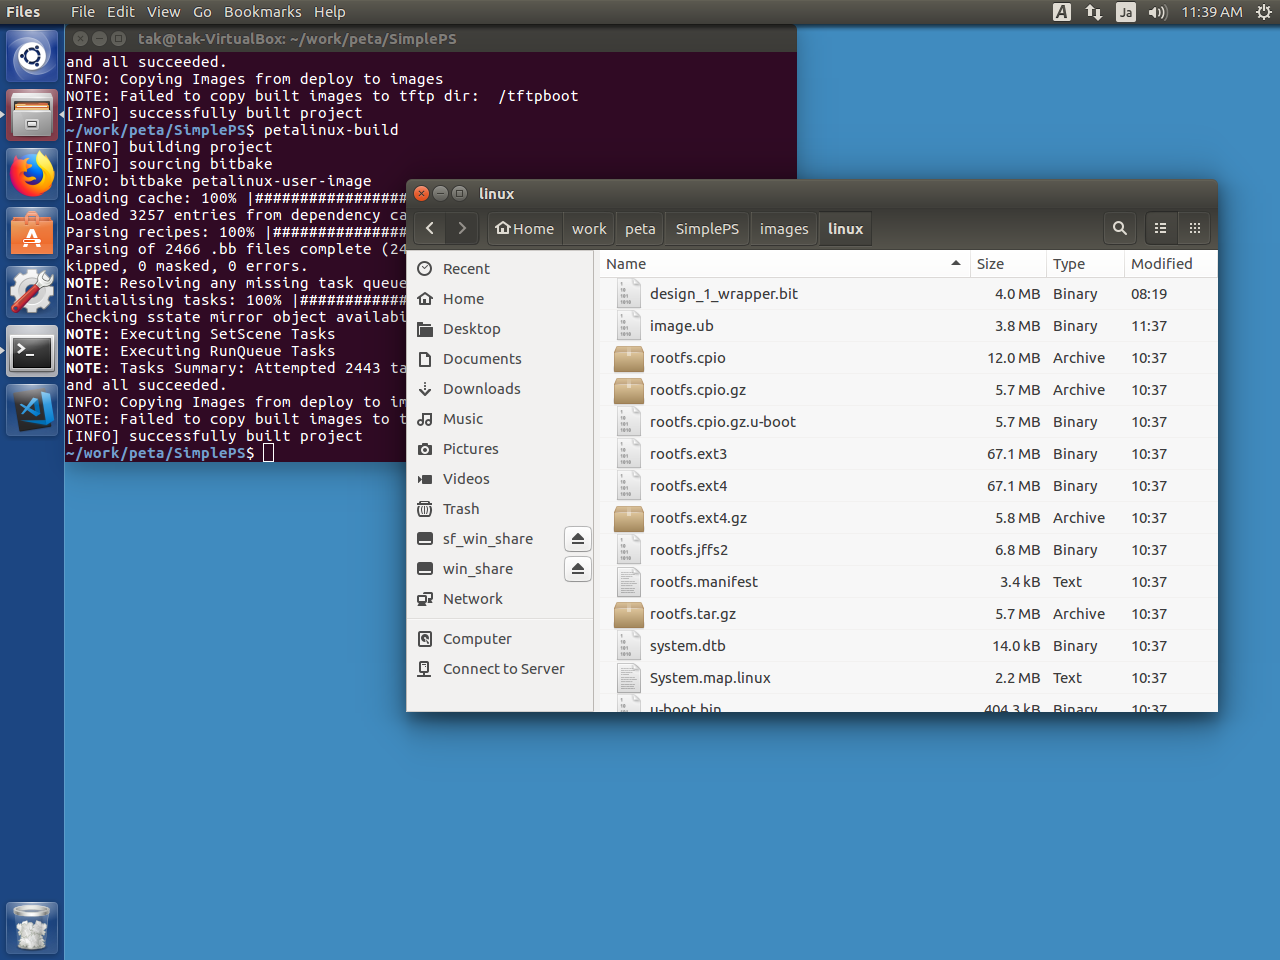Navigate to the images folder via the path bar
The height and width of the screenshot is (960, 1280).
pyautogui.click(x=784, y=228)
